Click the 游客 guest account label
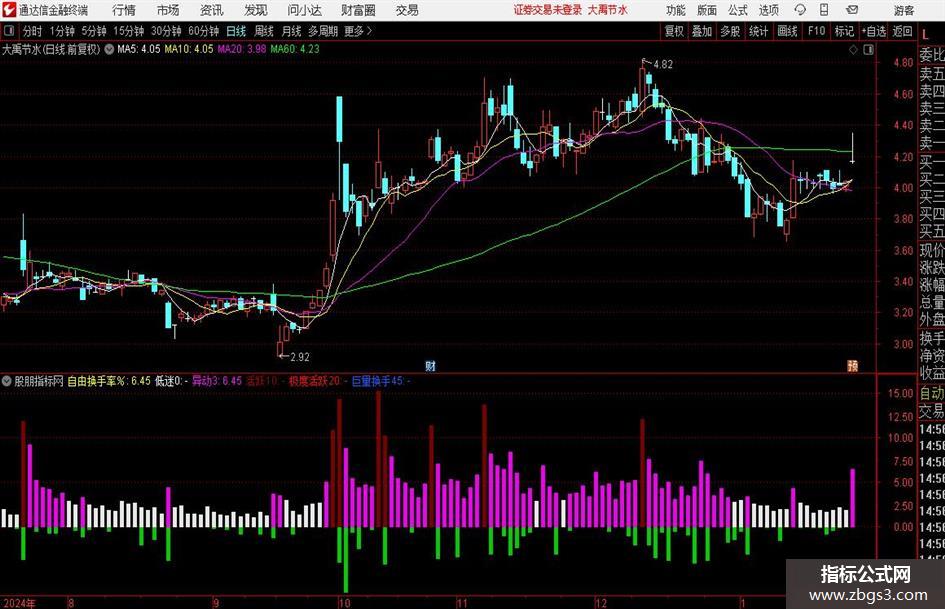Image resolution: width=945 pixels, height=609 pixels. tap(904, 10)
